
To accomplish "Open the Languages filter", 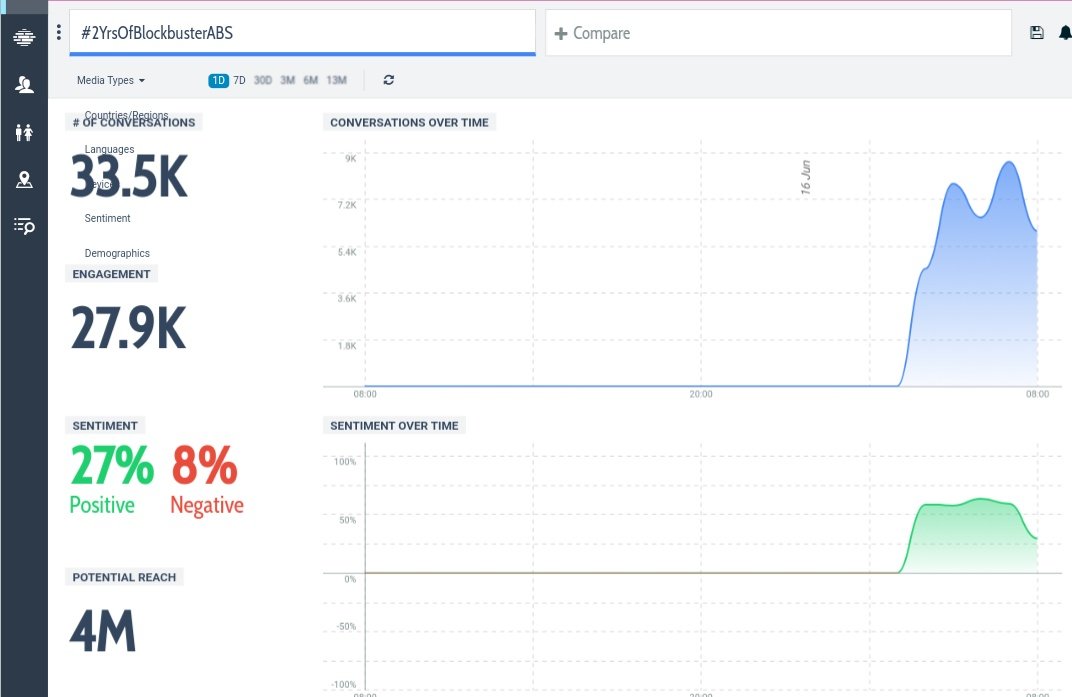I will click(109, 149).
